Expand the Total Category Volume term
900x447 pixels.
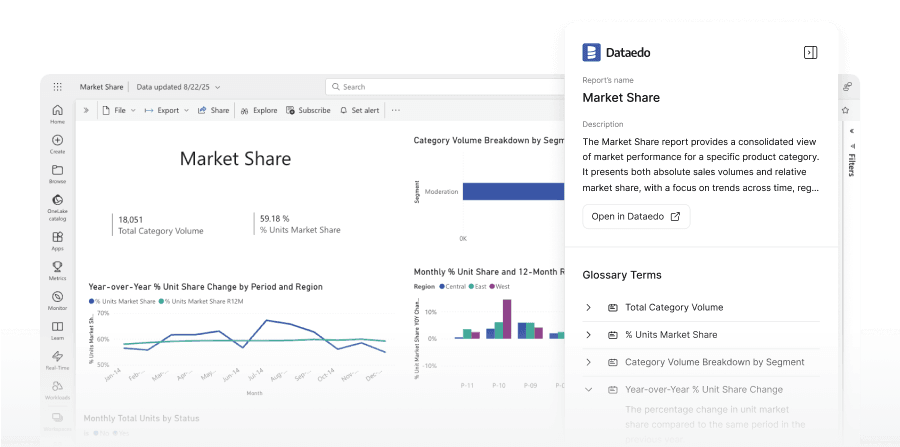pyautogui.click(x=588, y=307)
